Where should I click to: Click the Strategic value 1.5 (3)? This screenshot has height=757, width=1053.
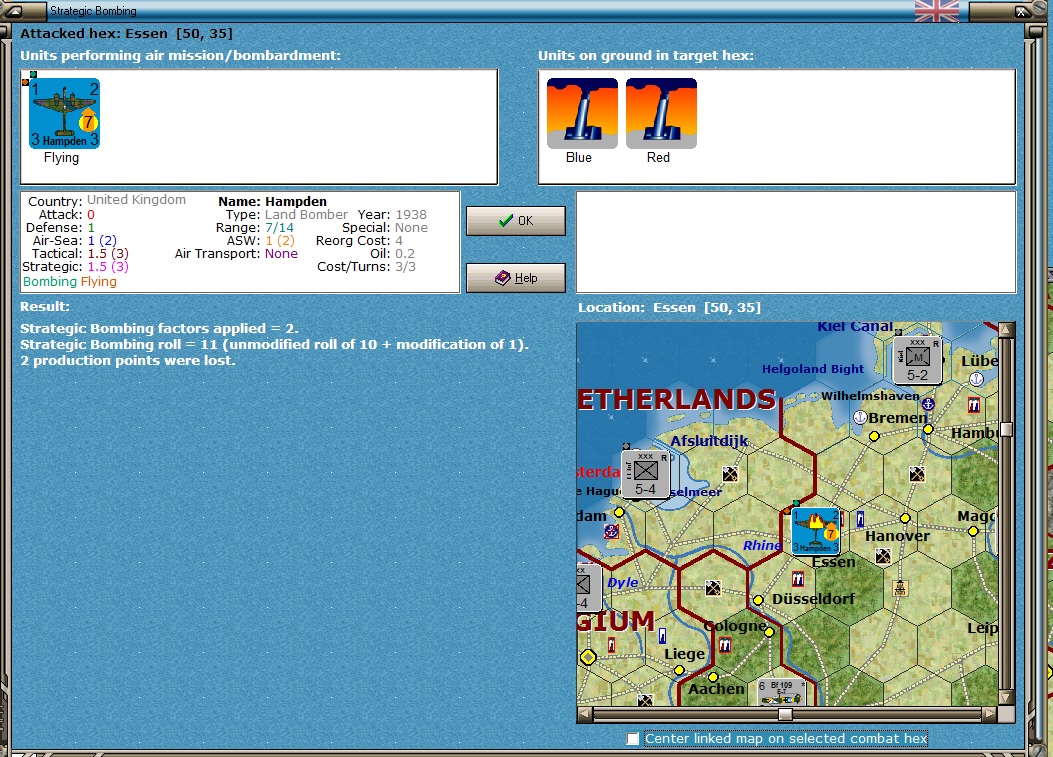108,267
